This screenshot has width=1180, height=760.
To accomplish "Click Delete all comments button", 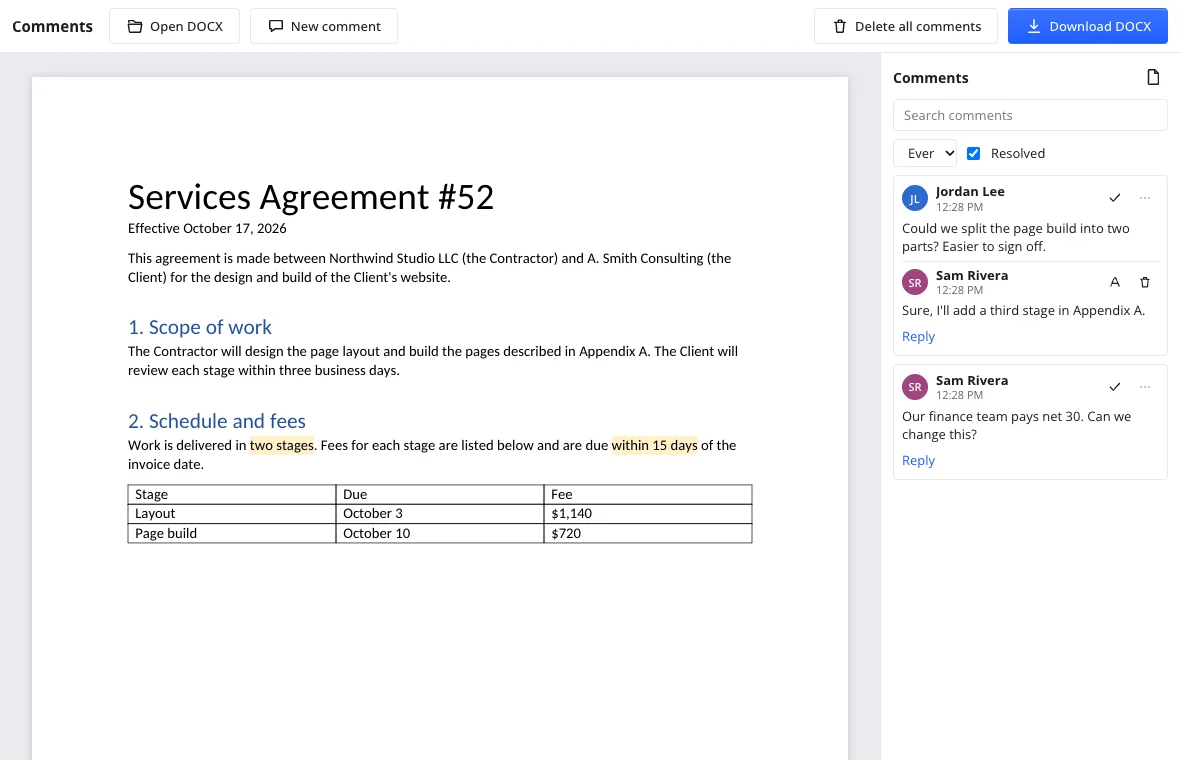I will tap(905, 26).
